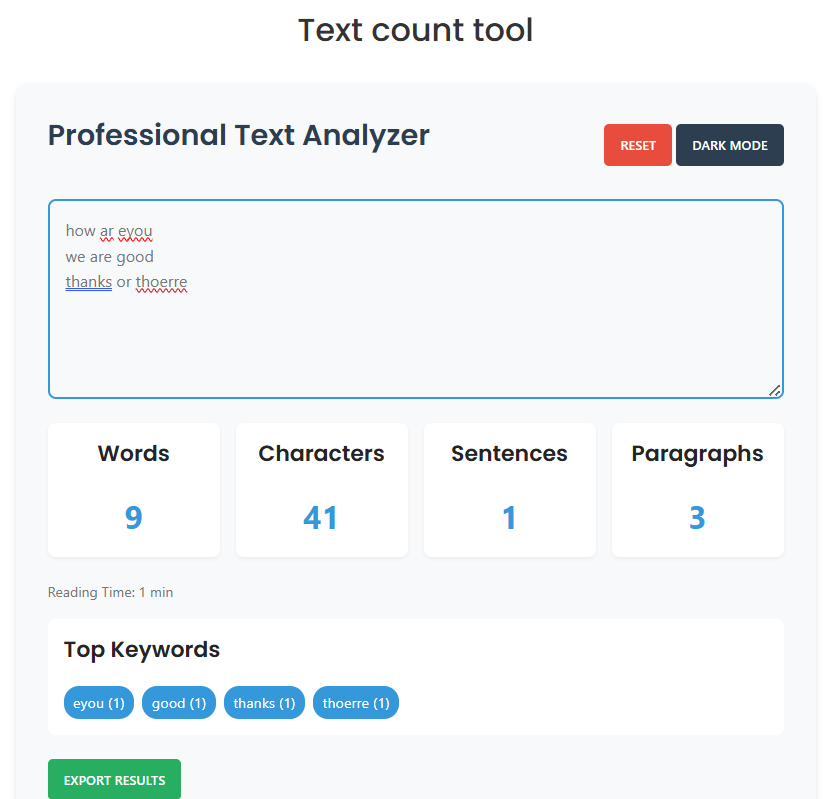The width and height of the screenshot is (838, 799).
Task: Click the Professional Text Analyzer heading
Action: tap(238, 135)
